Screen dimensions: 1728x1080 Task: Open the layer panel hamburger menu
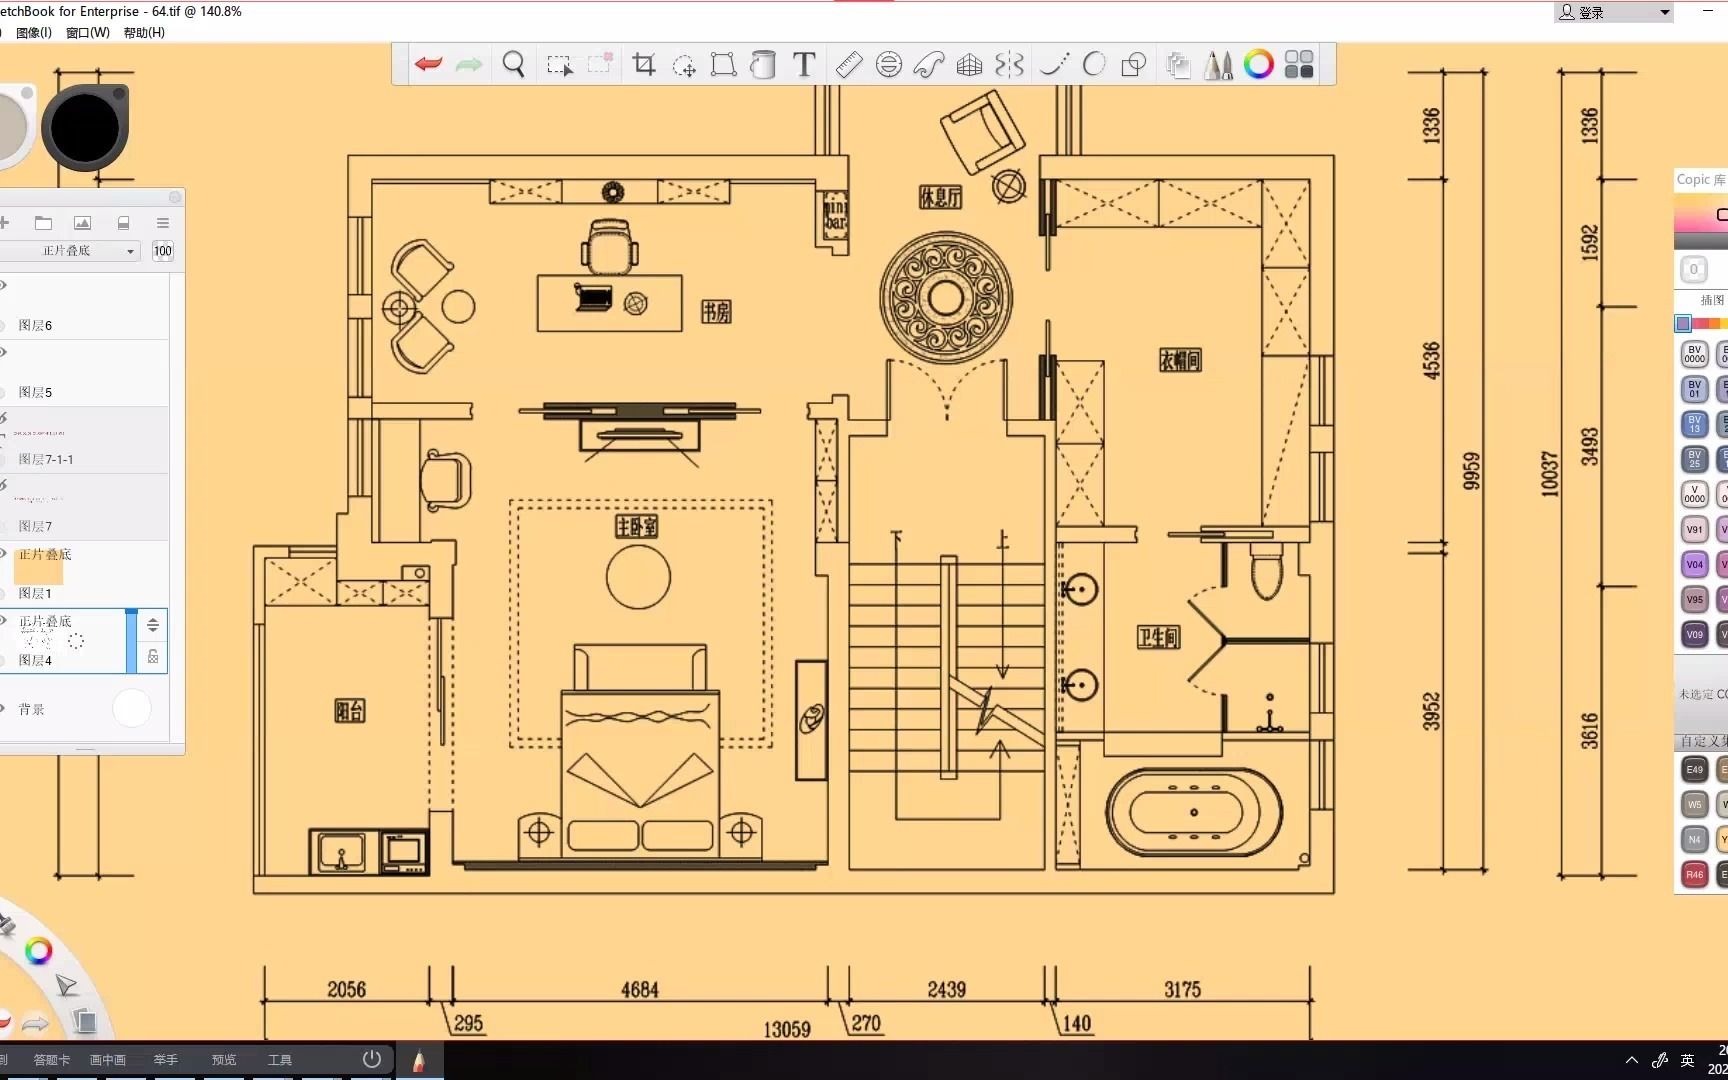163,223
